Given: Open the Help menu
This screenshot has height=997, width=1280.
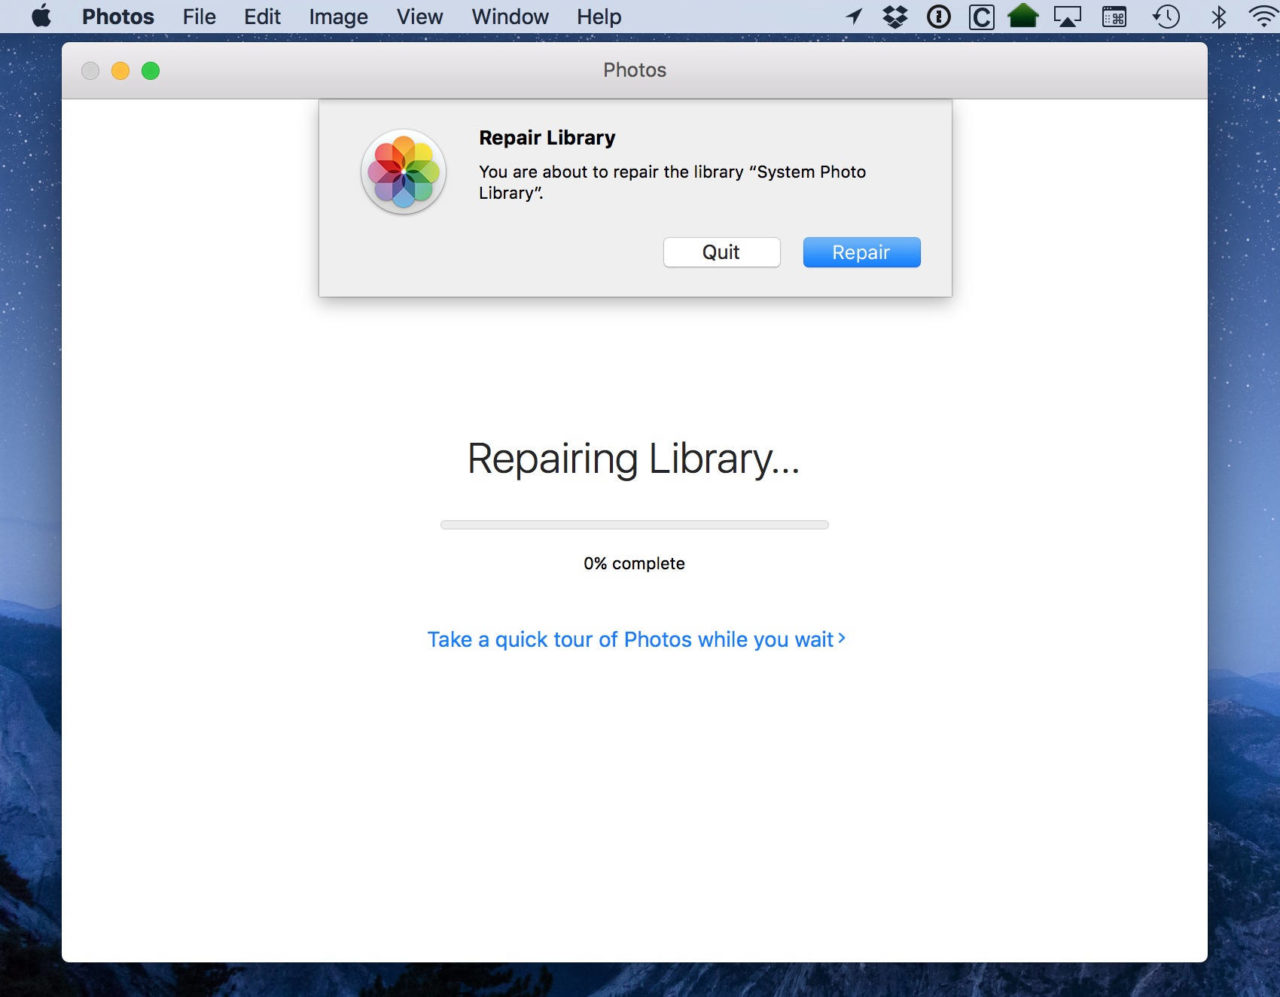Looking at the screenshot, I should [599, 17].
